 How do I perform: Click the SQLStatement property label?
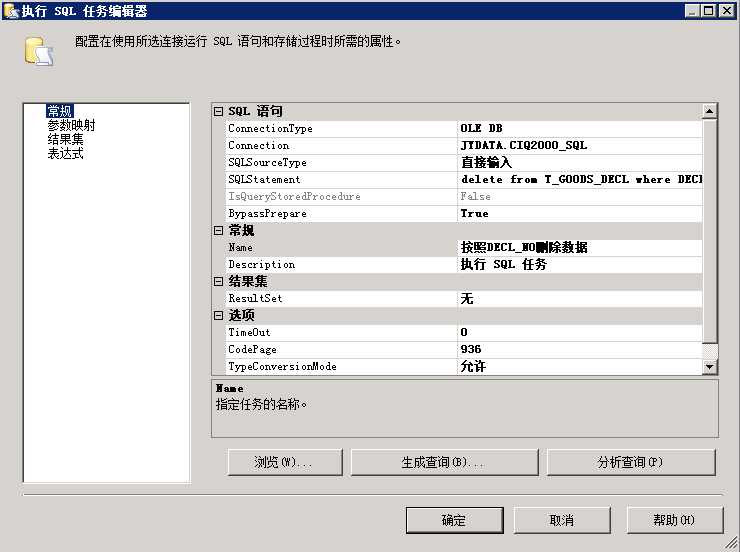(264, 179)
